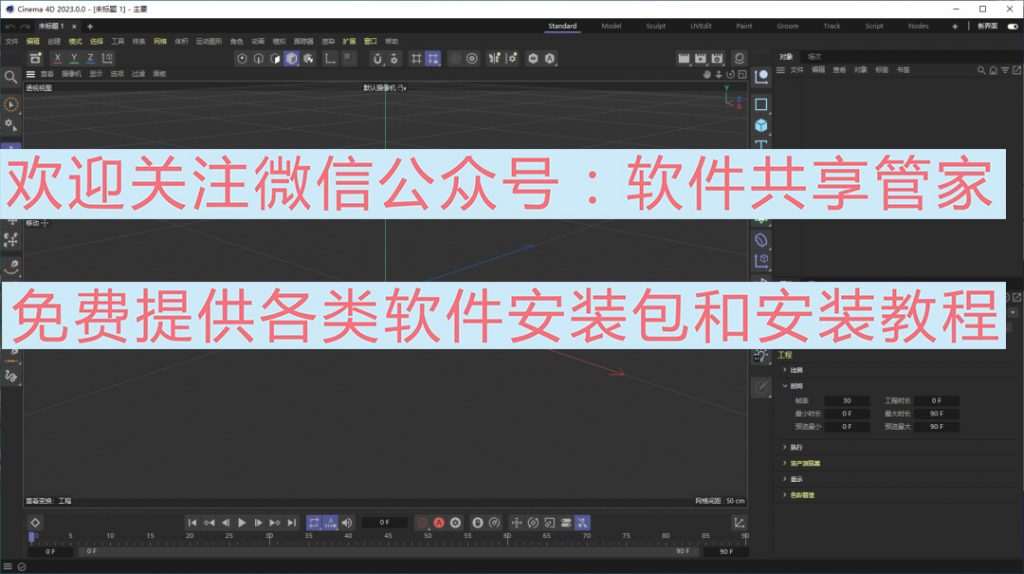Screen dimensions: 1024x574
Task: Select the live selection tool in left toolbar
Action: (x=11, y=104)
